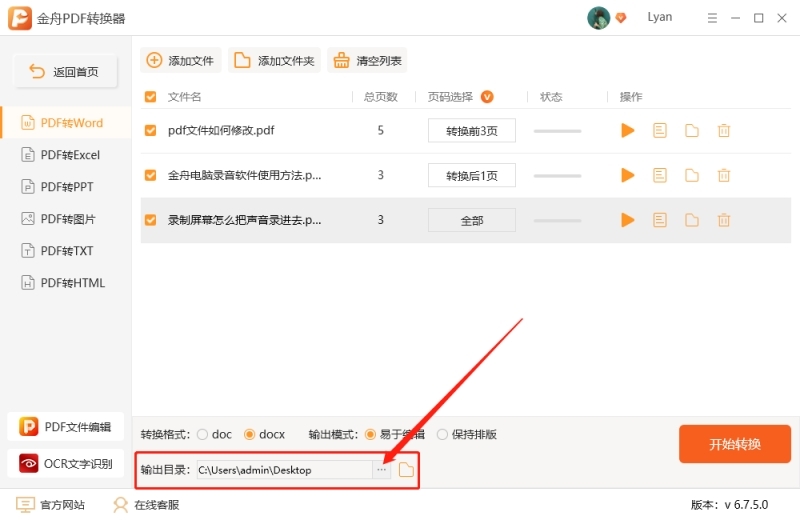Click the 状态 column header
The width and height of the screenshot is (800, 520).
click(551, 97)
